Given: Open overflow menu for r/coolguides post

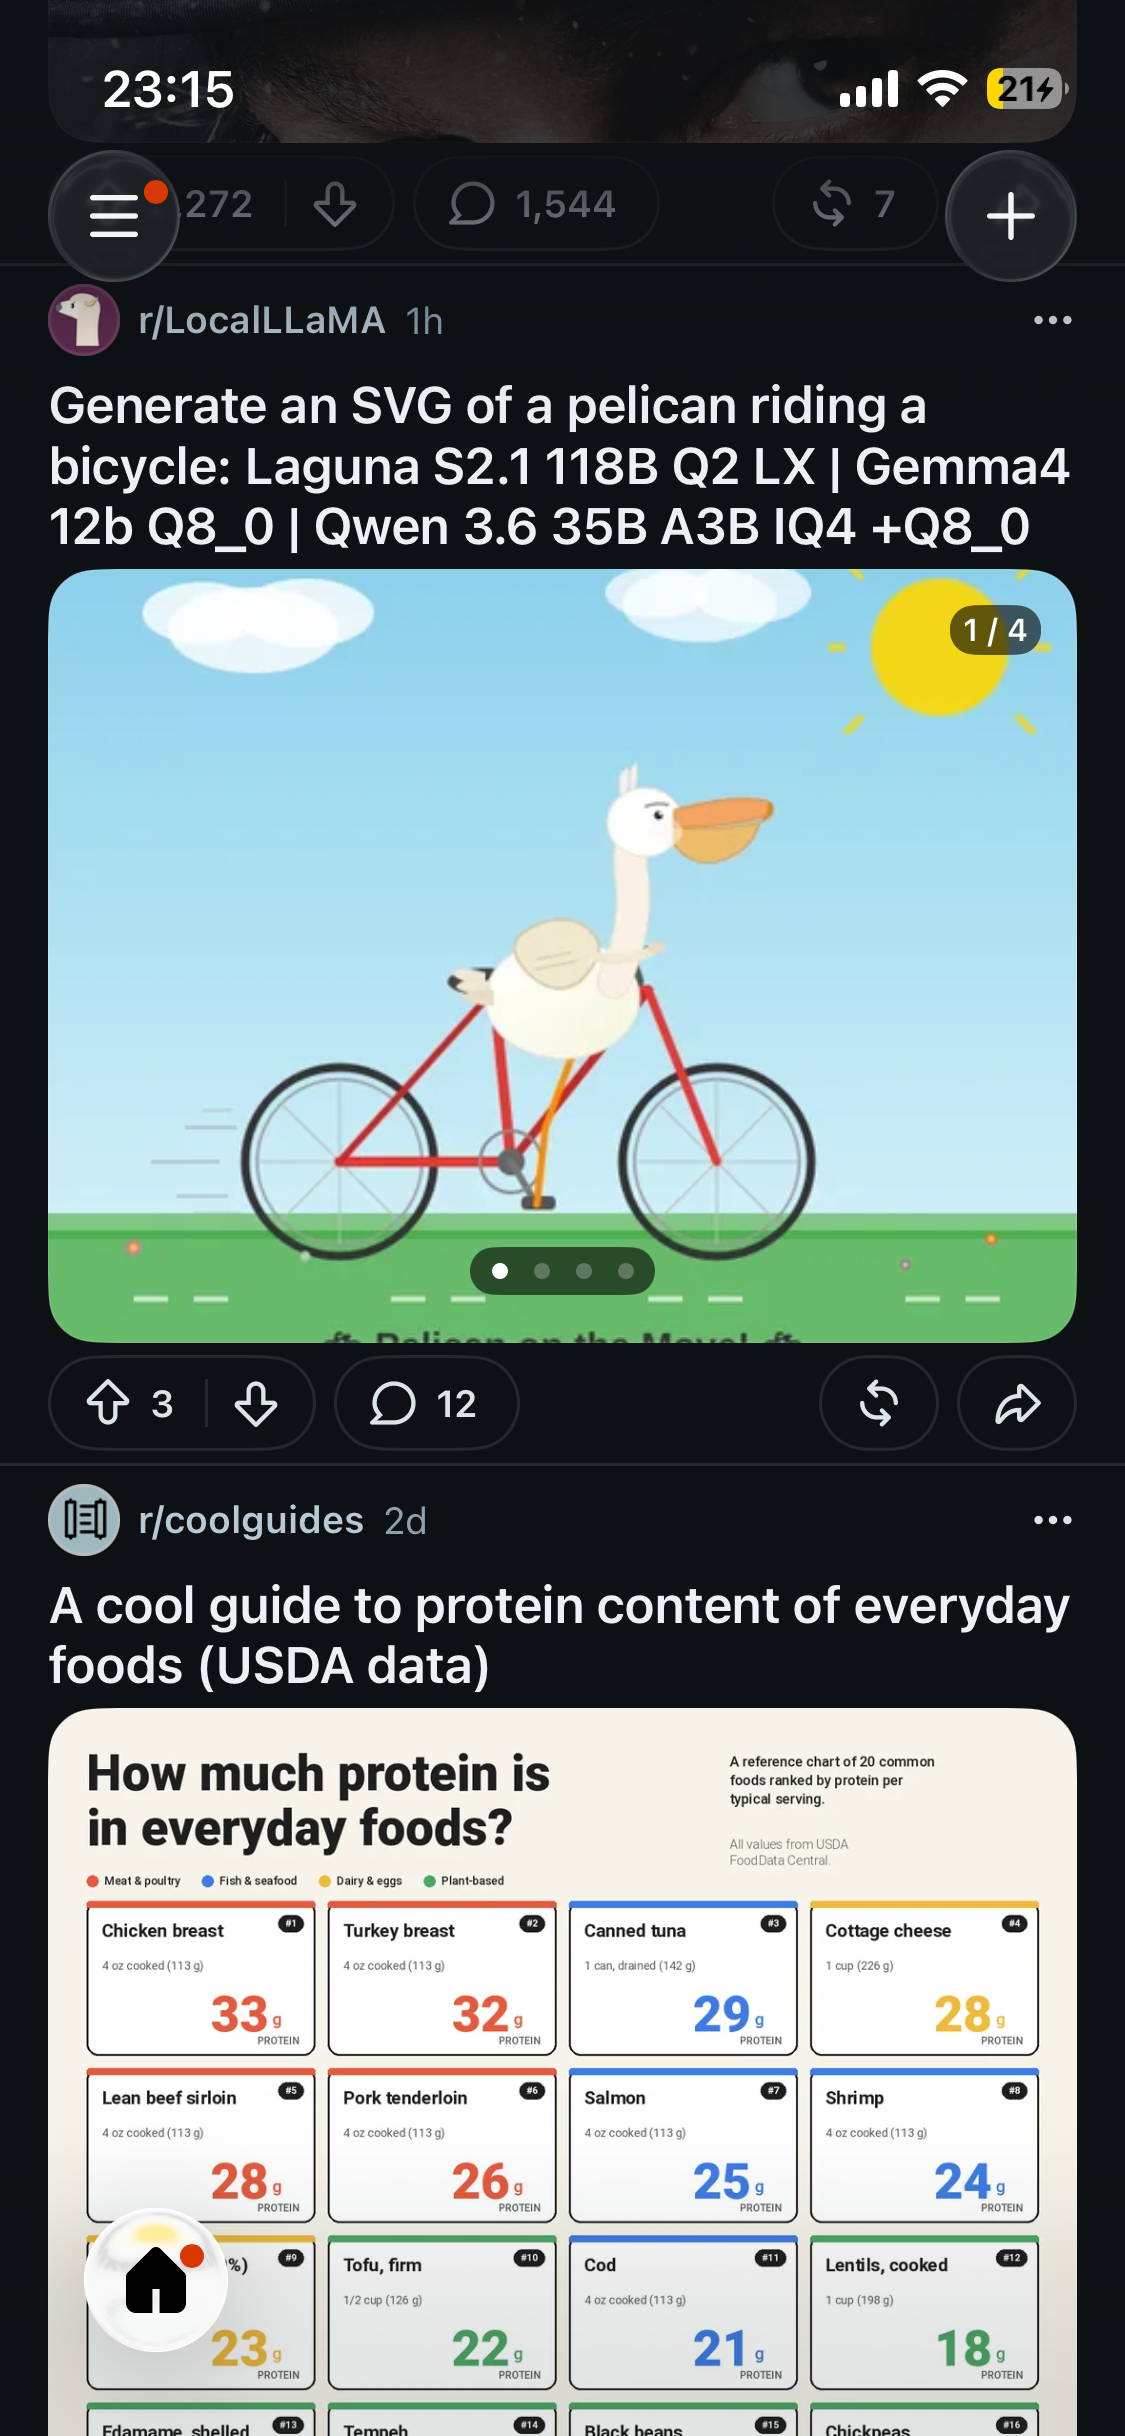Looking at the screenshot, I should coord(1052,1520).
